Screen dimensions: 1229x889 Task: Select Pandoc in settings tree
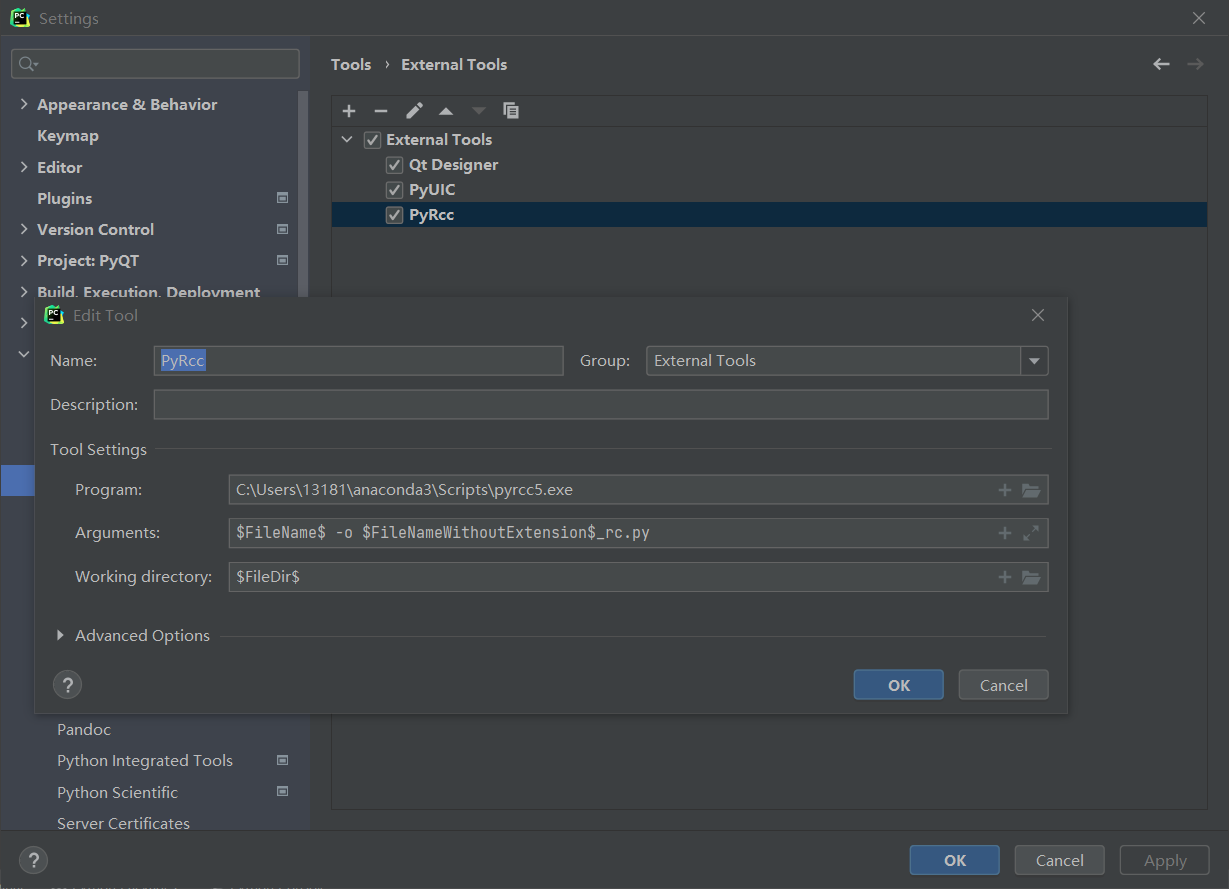pos(84,729)
